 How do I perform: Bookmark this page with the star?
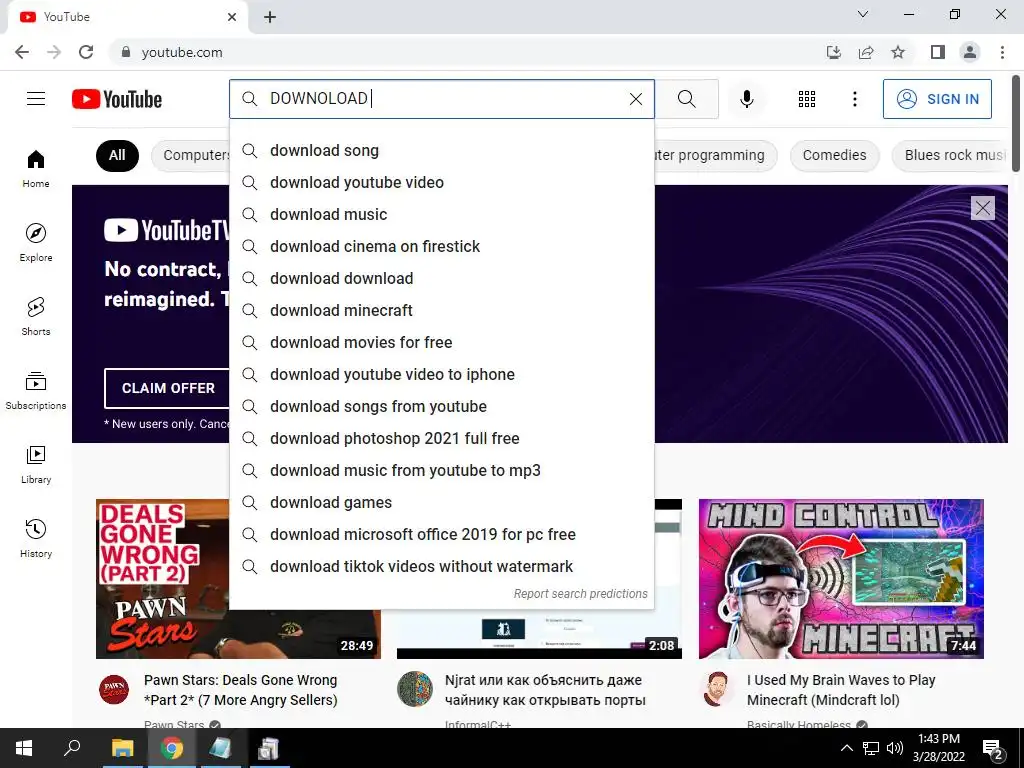898,52
